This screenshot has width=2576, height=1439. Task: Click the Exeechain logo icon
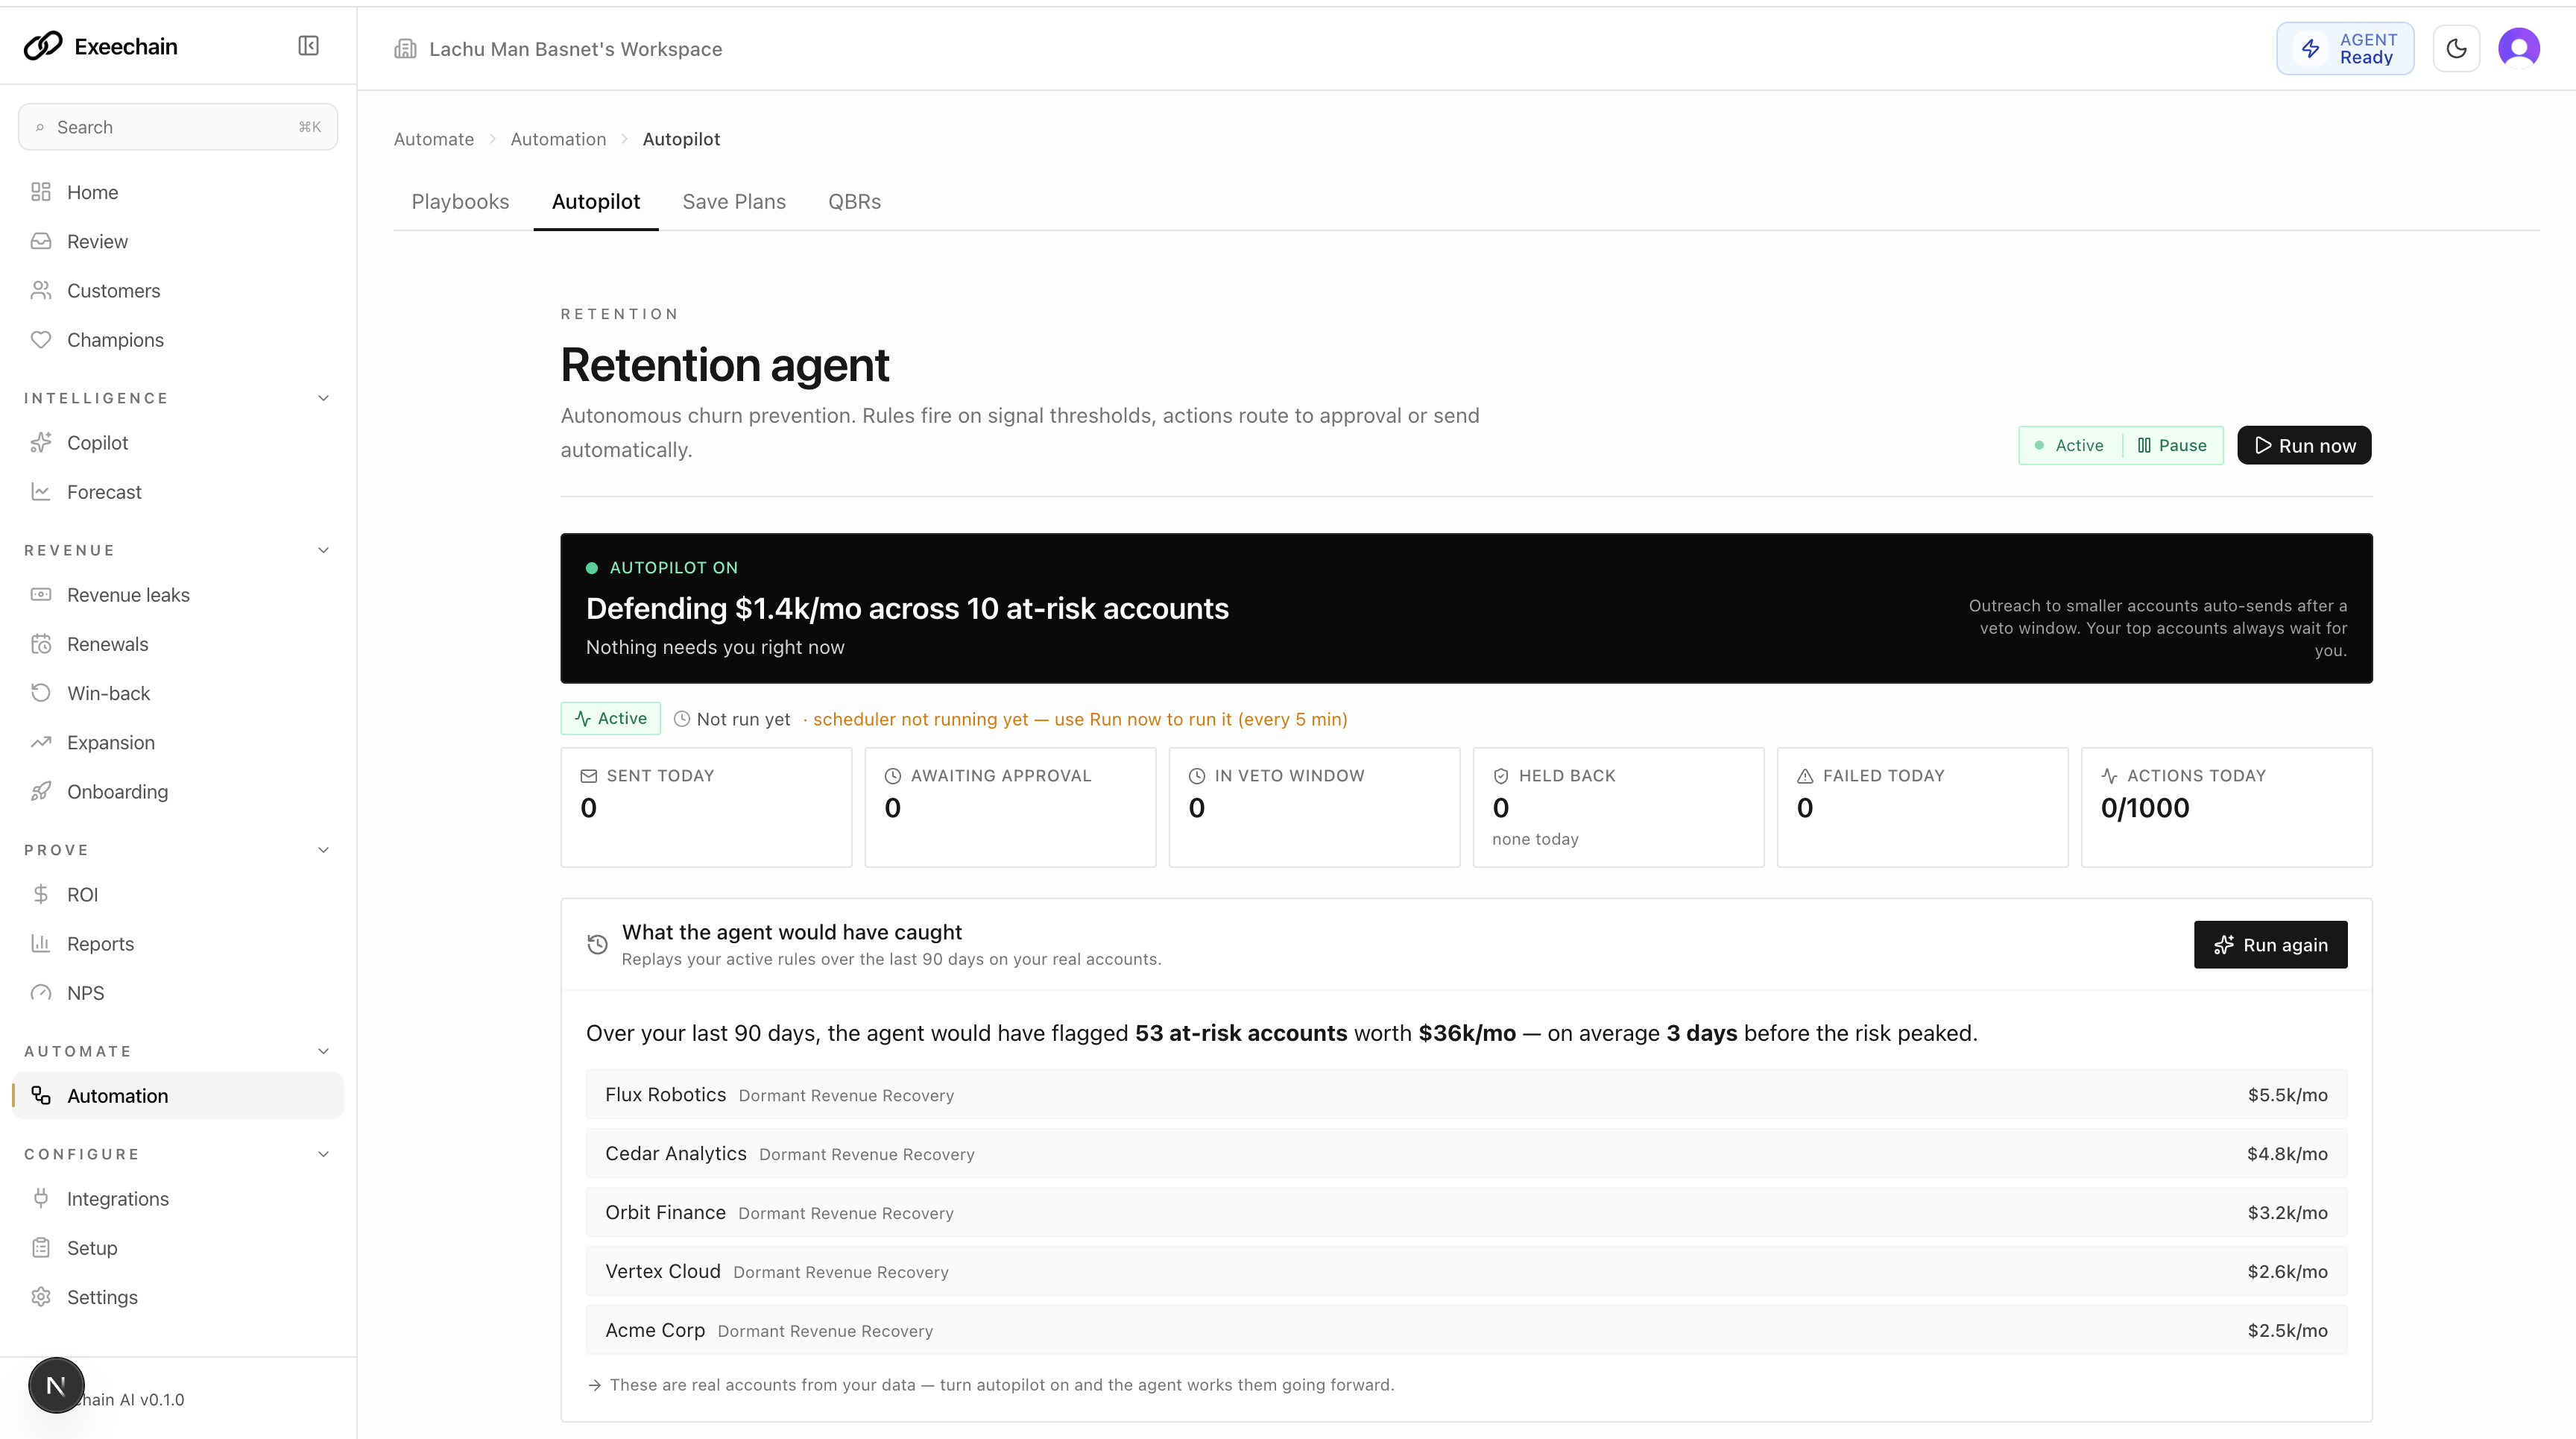coord(43,46)
